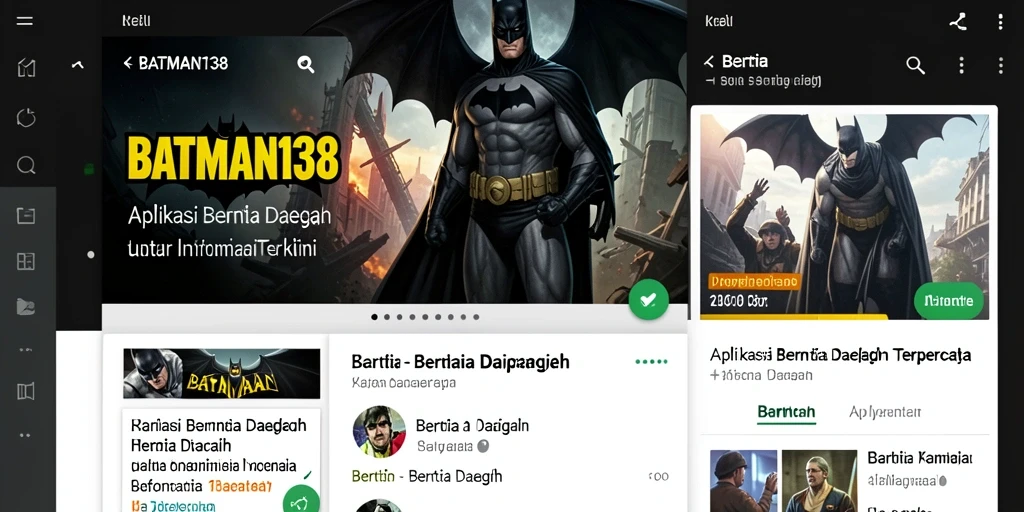Open the overflow menu in the right top bar
Screen dimensions: 1024x512
coord(1000,22)
